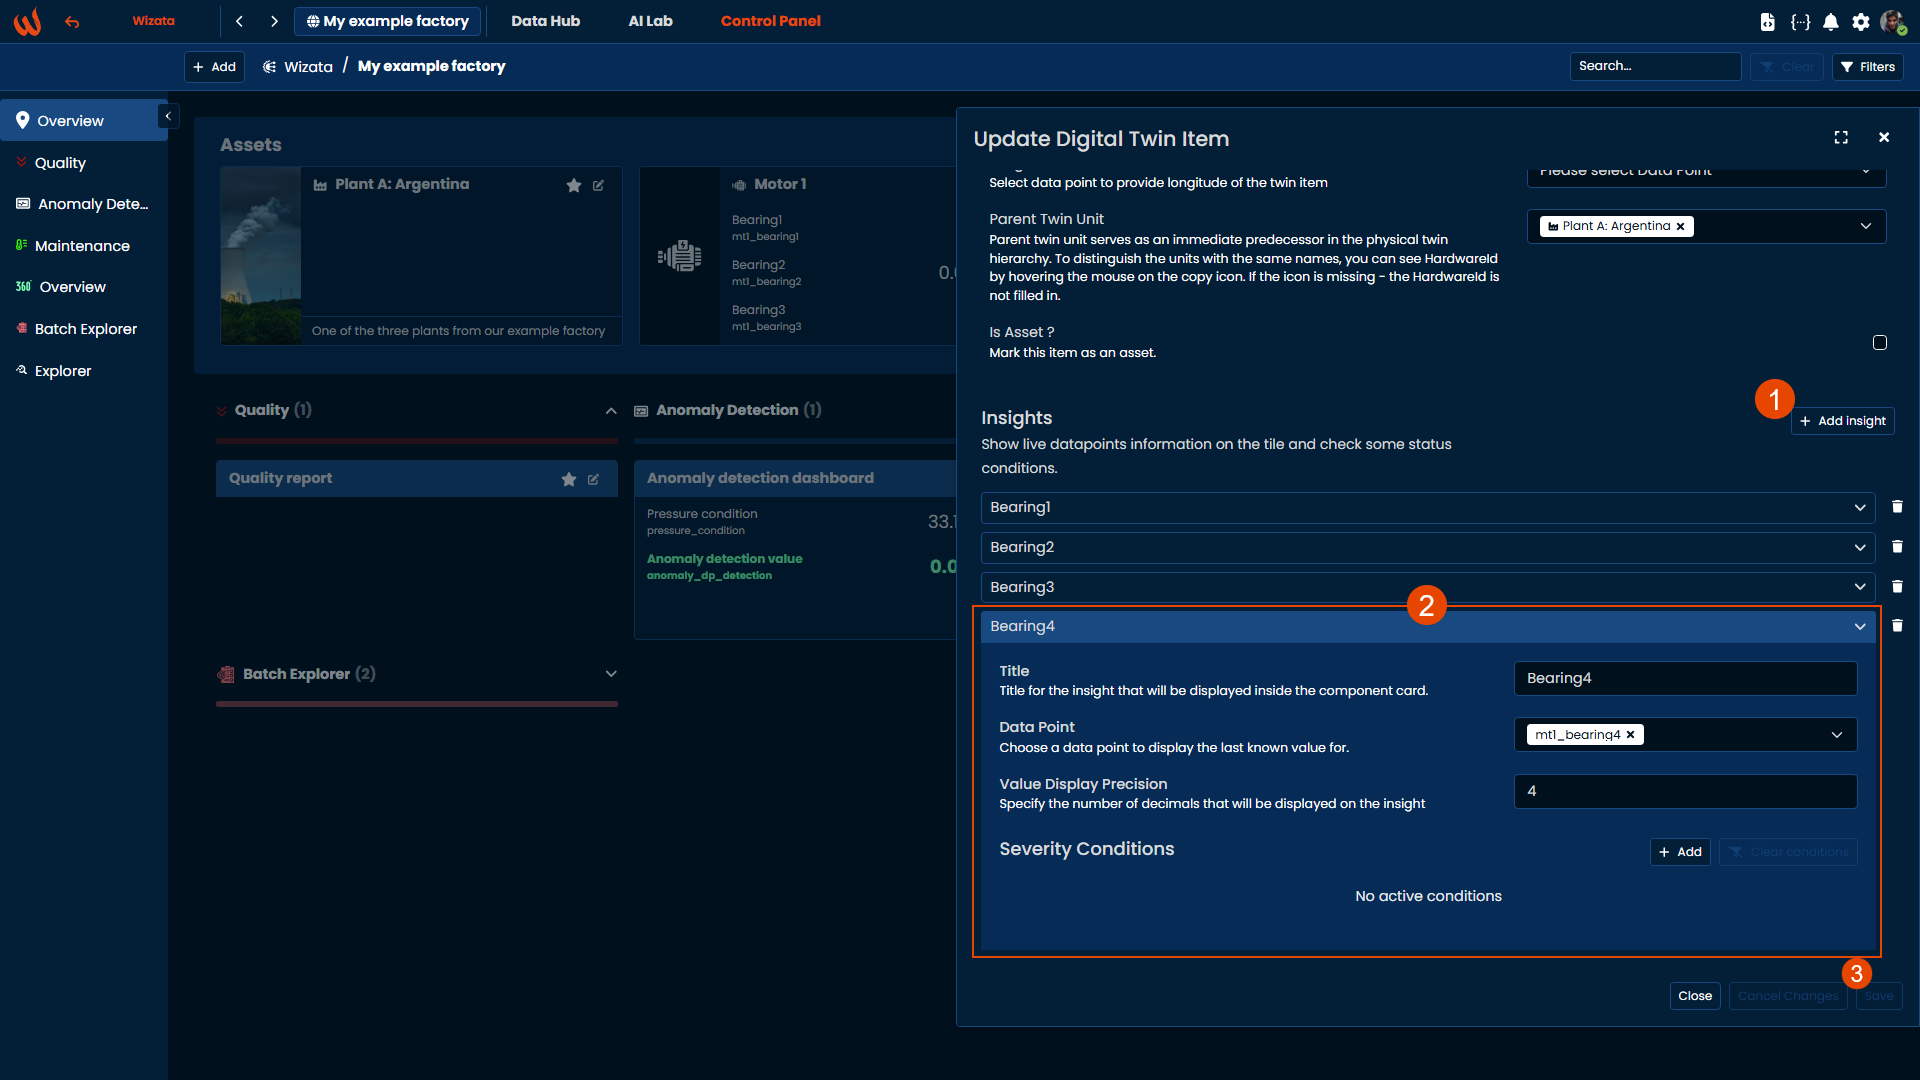Expand the Batch Explorer section
The height and width of the screenshot is (1080, 1920).
pyautogui.click(x=611, y=674)
